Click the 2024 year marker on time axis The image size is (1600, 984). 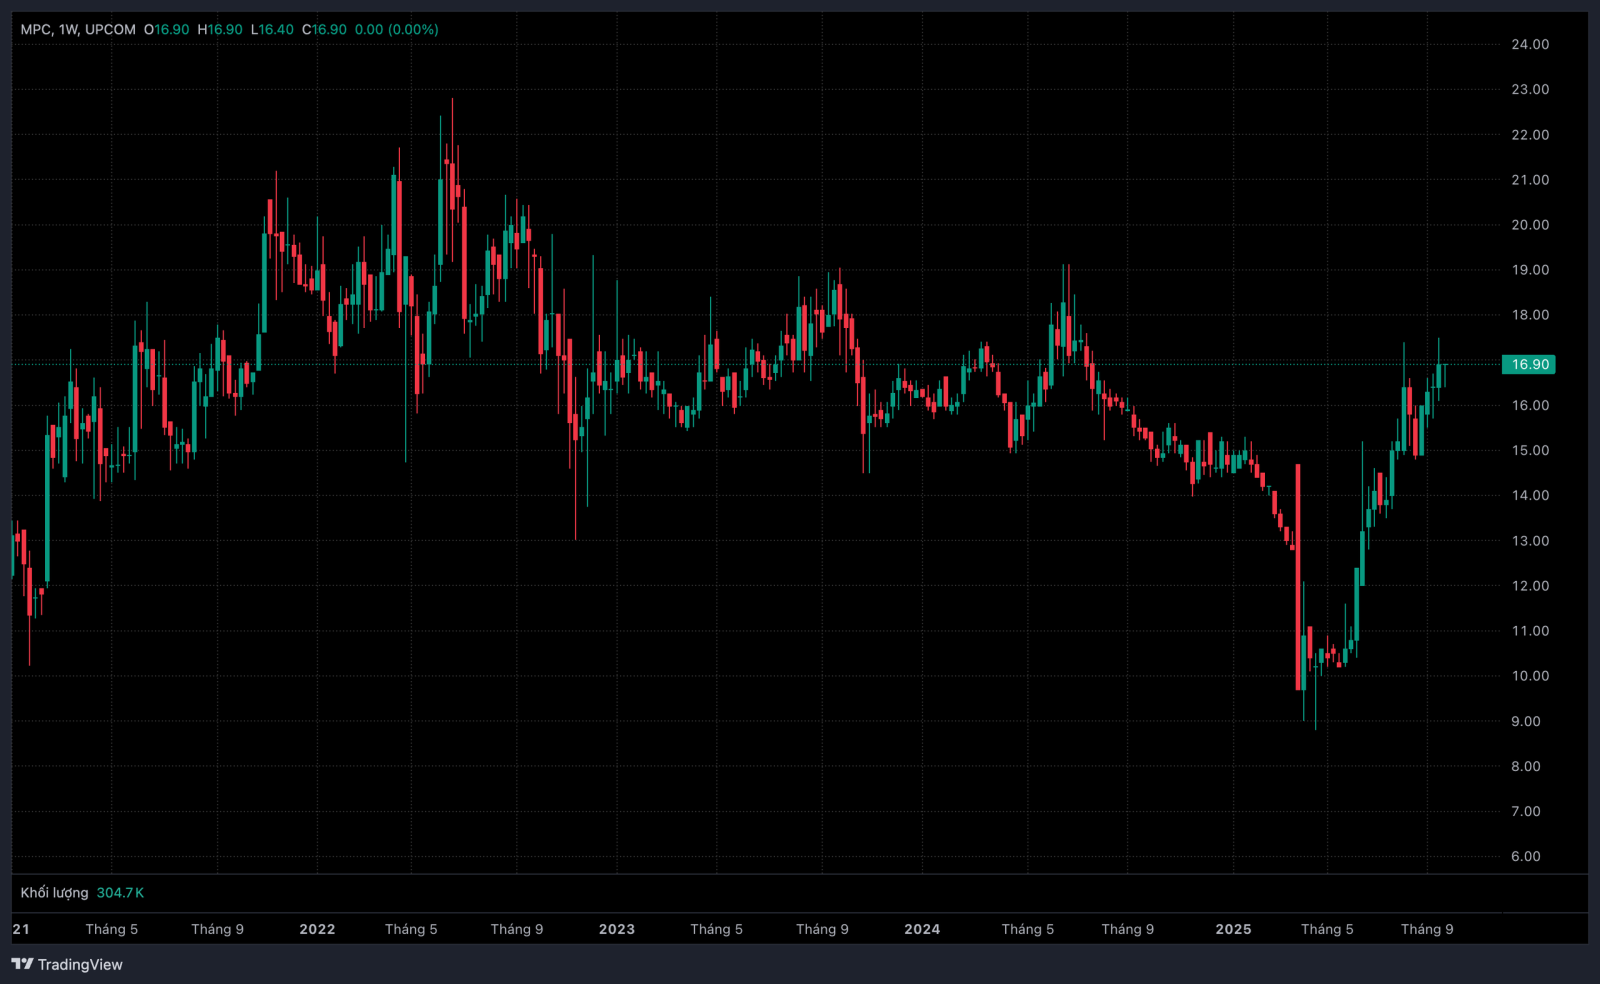click(922, 929)
